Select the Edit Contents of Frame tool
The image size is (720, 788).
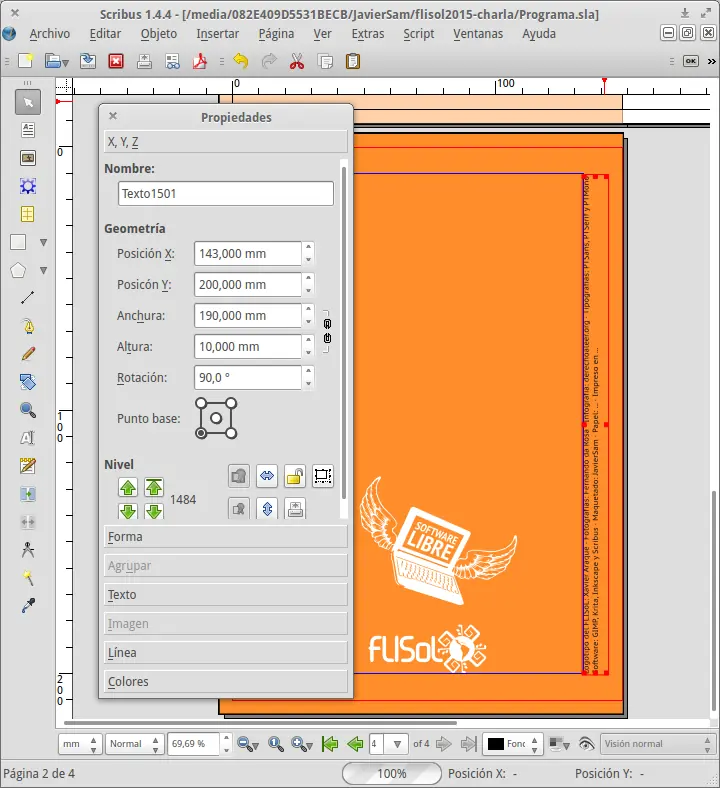pyautogui.click(x=28, y=438)
